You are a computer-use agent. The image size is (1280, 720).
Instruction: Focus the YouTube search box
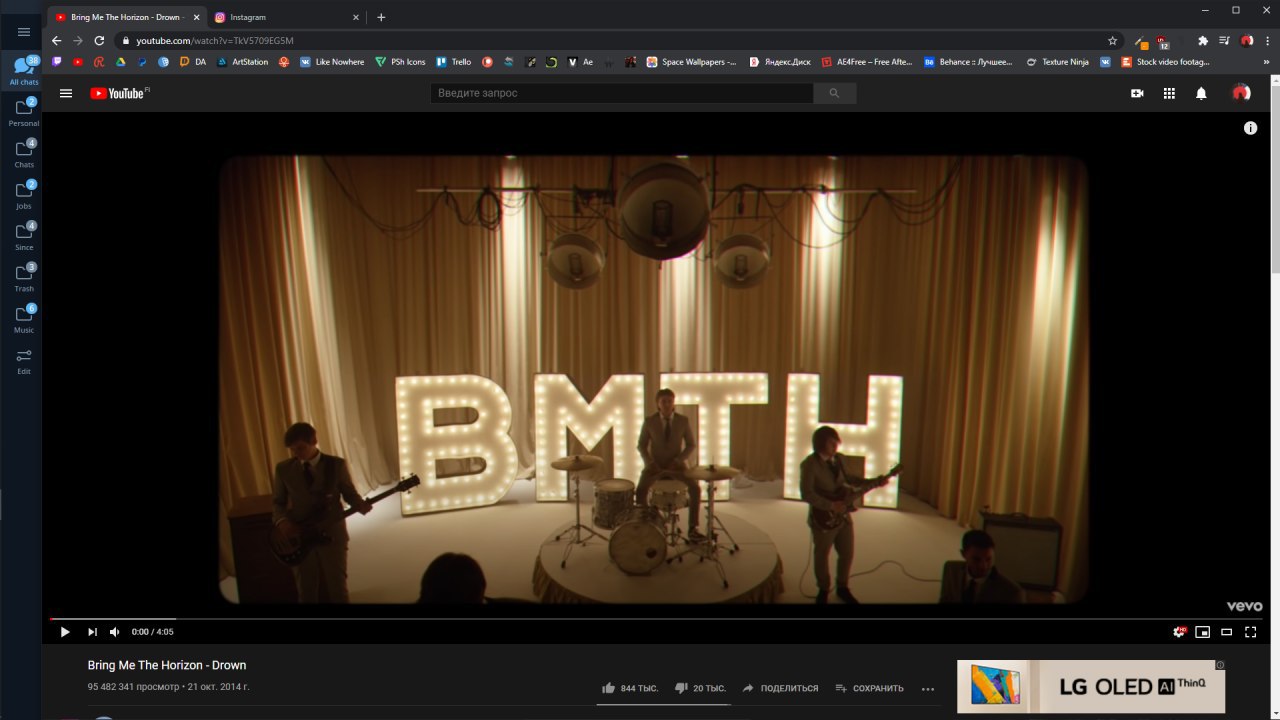tap(621, 93)
